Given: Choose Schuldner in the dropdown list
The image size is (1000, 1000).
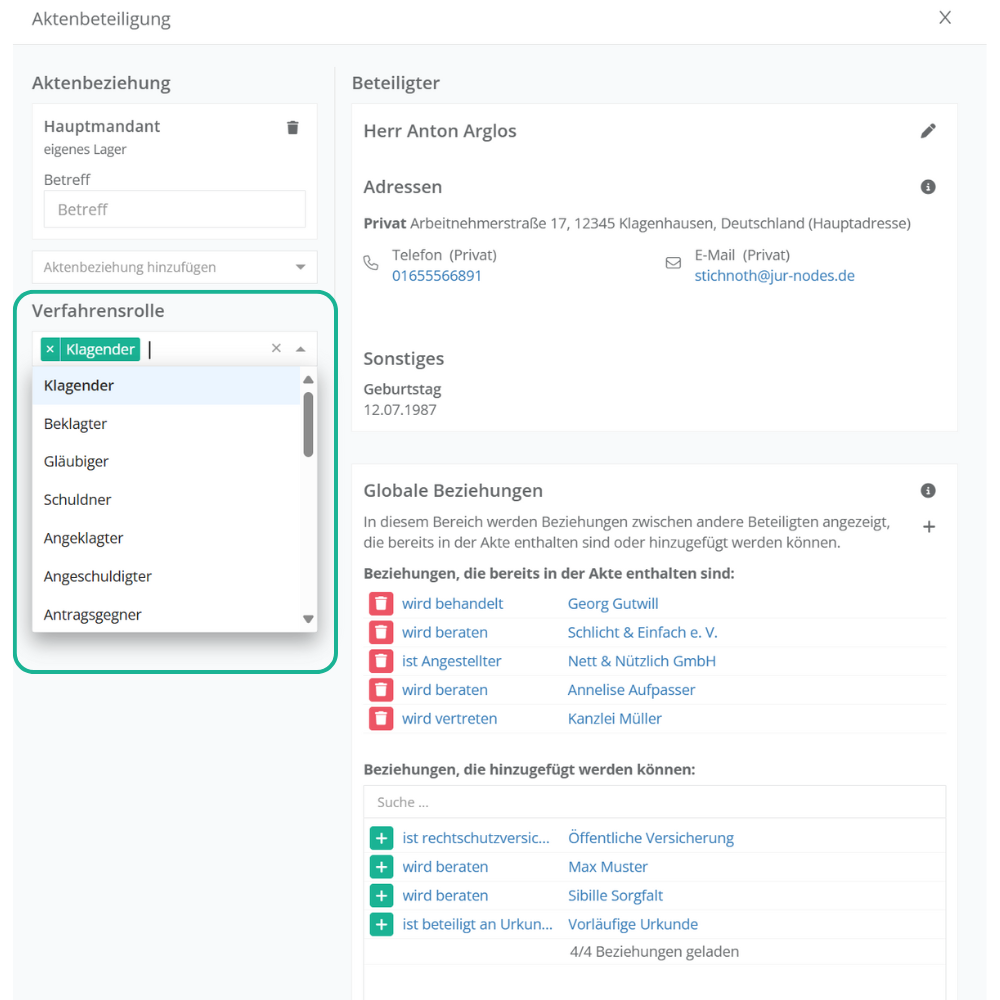Looking at the screenshot, I should coord(78,500).
